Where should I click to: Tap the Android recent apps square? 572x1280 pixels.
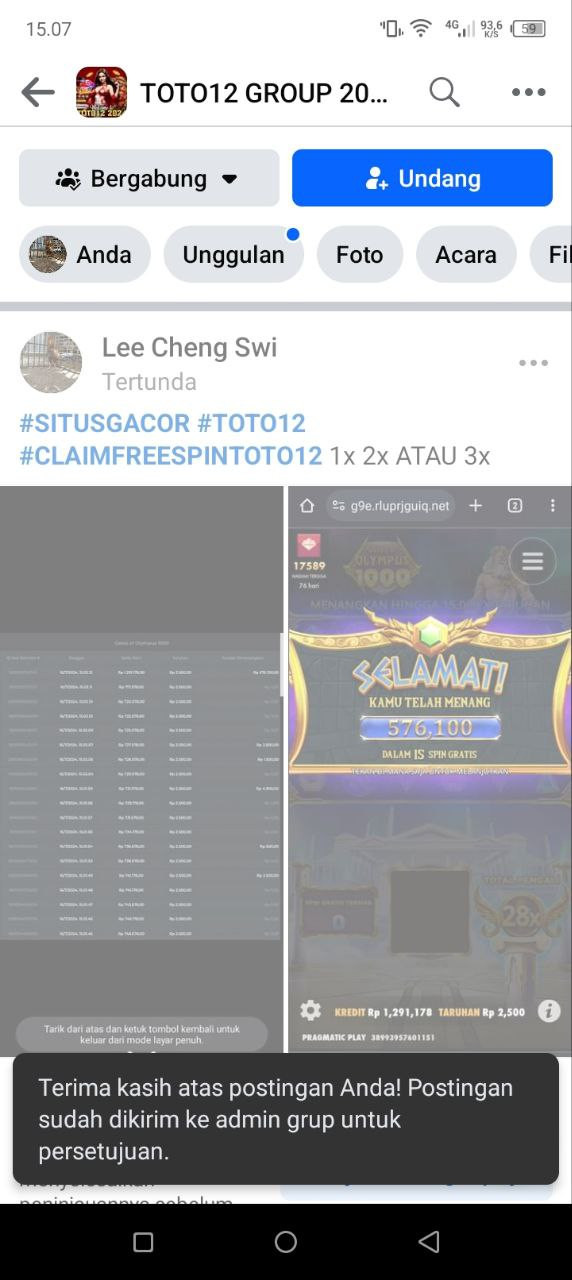click(143, 1242)
